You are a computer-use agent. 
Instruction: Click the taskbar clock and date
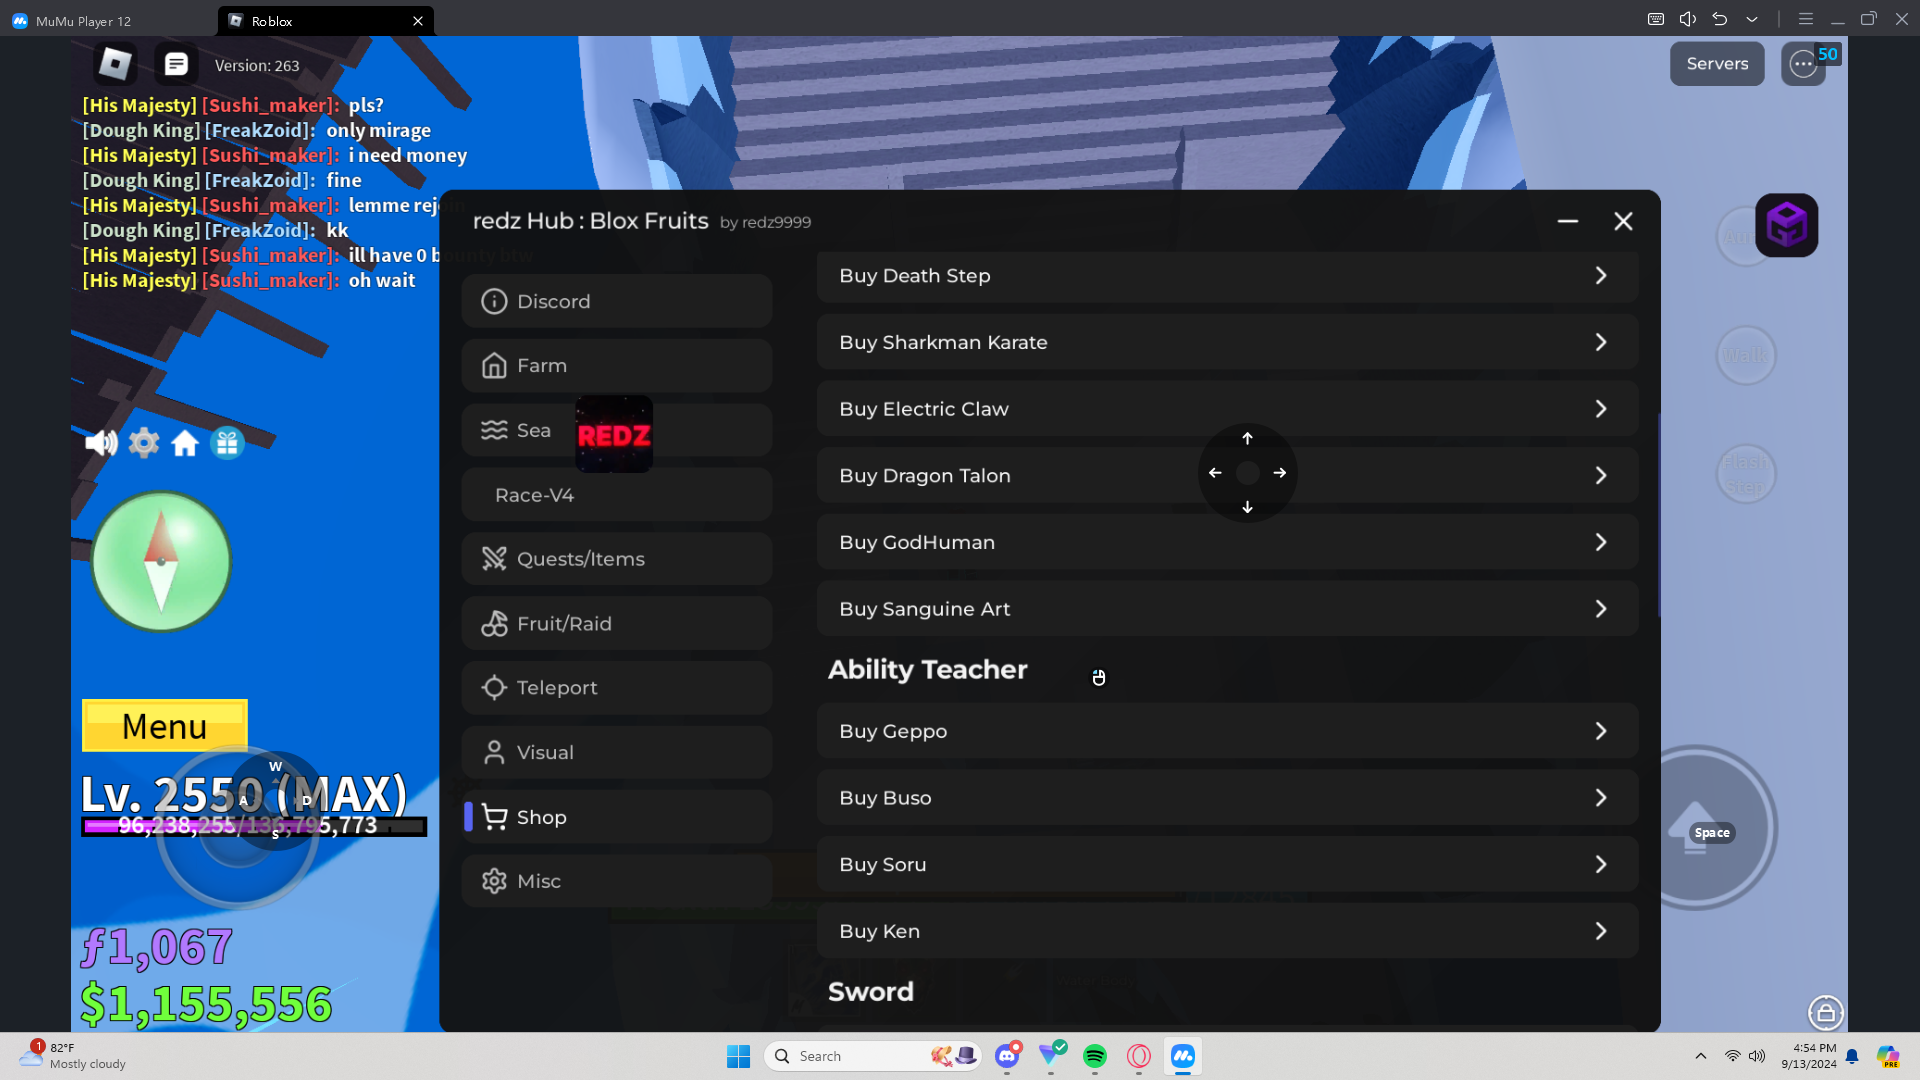click(x=1808, y=1056)
